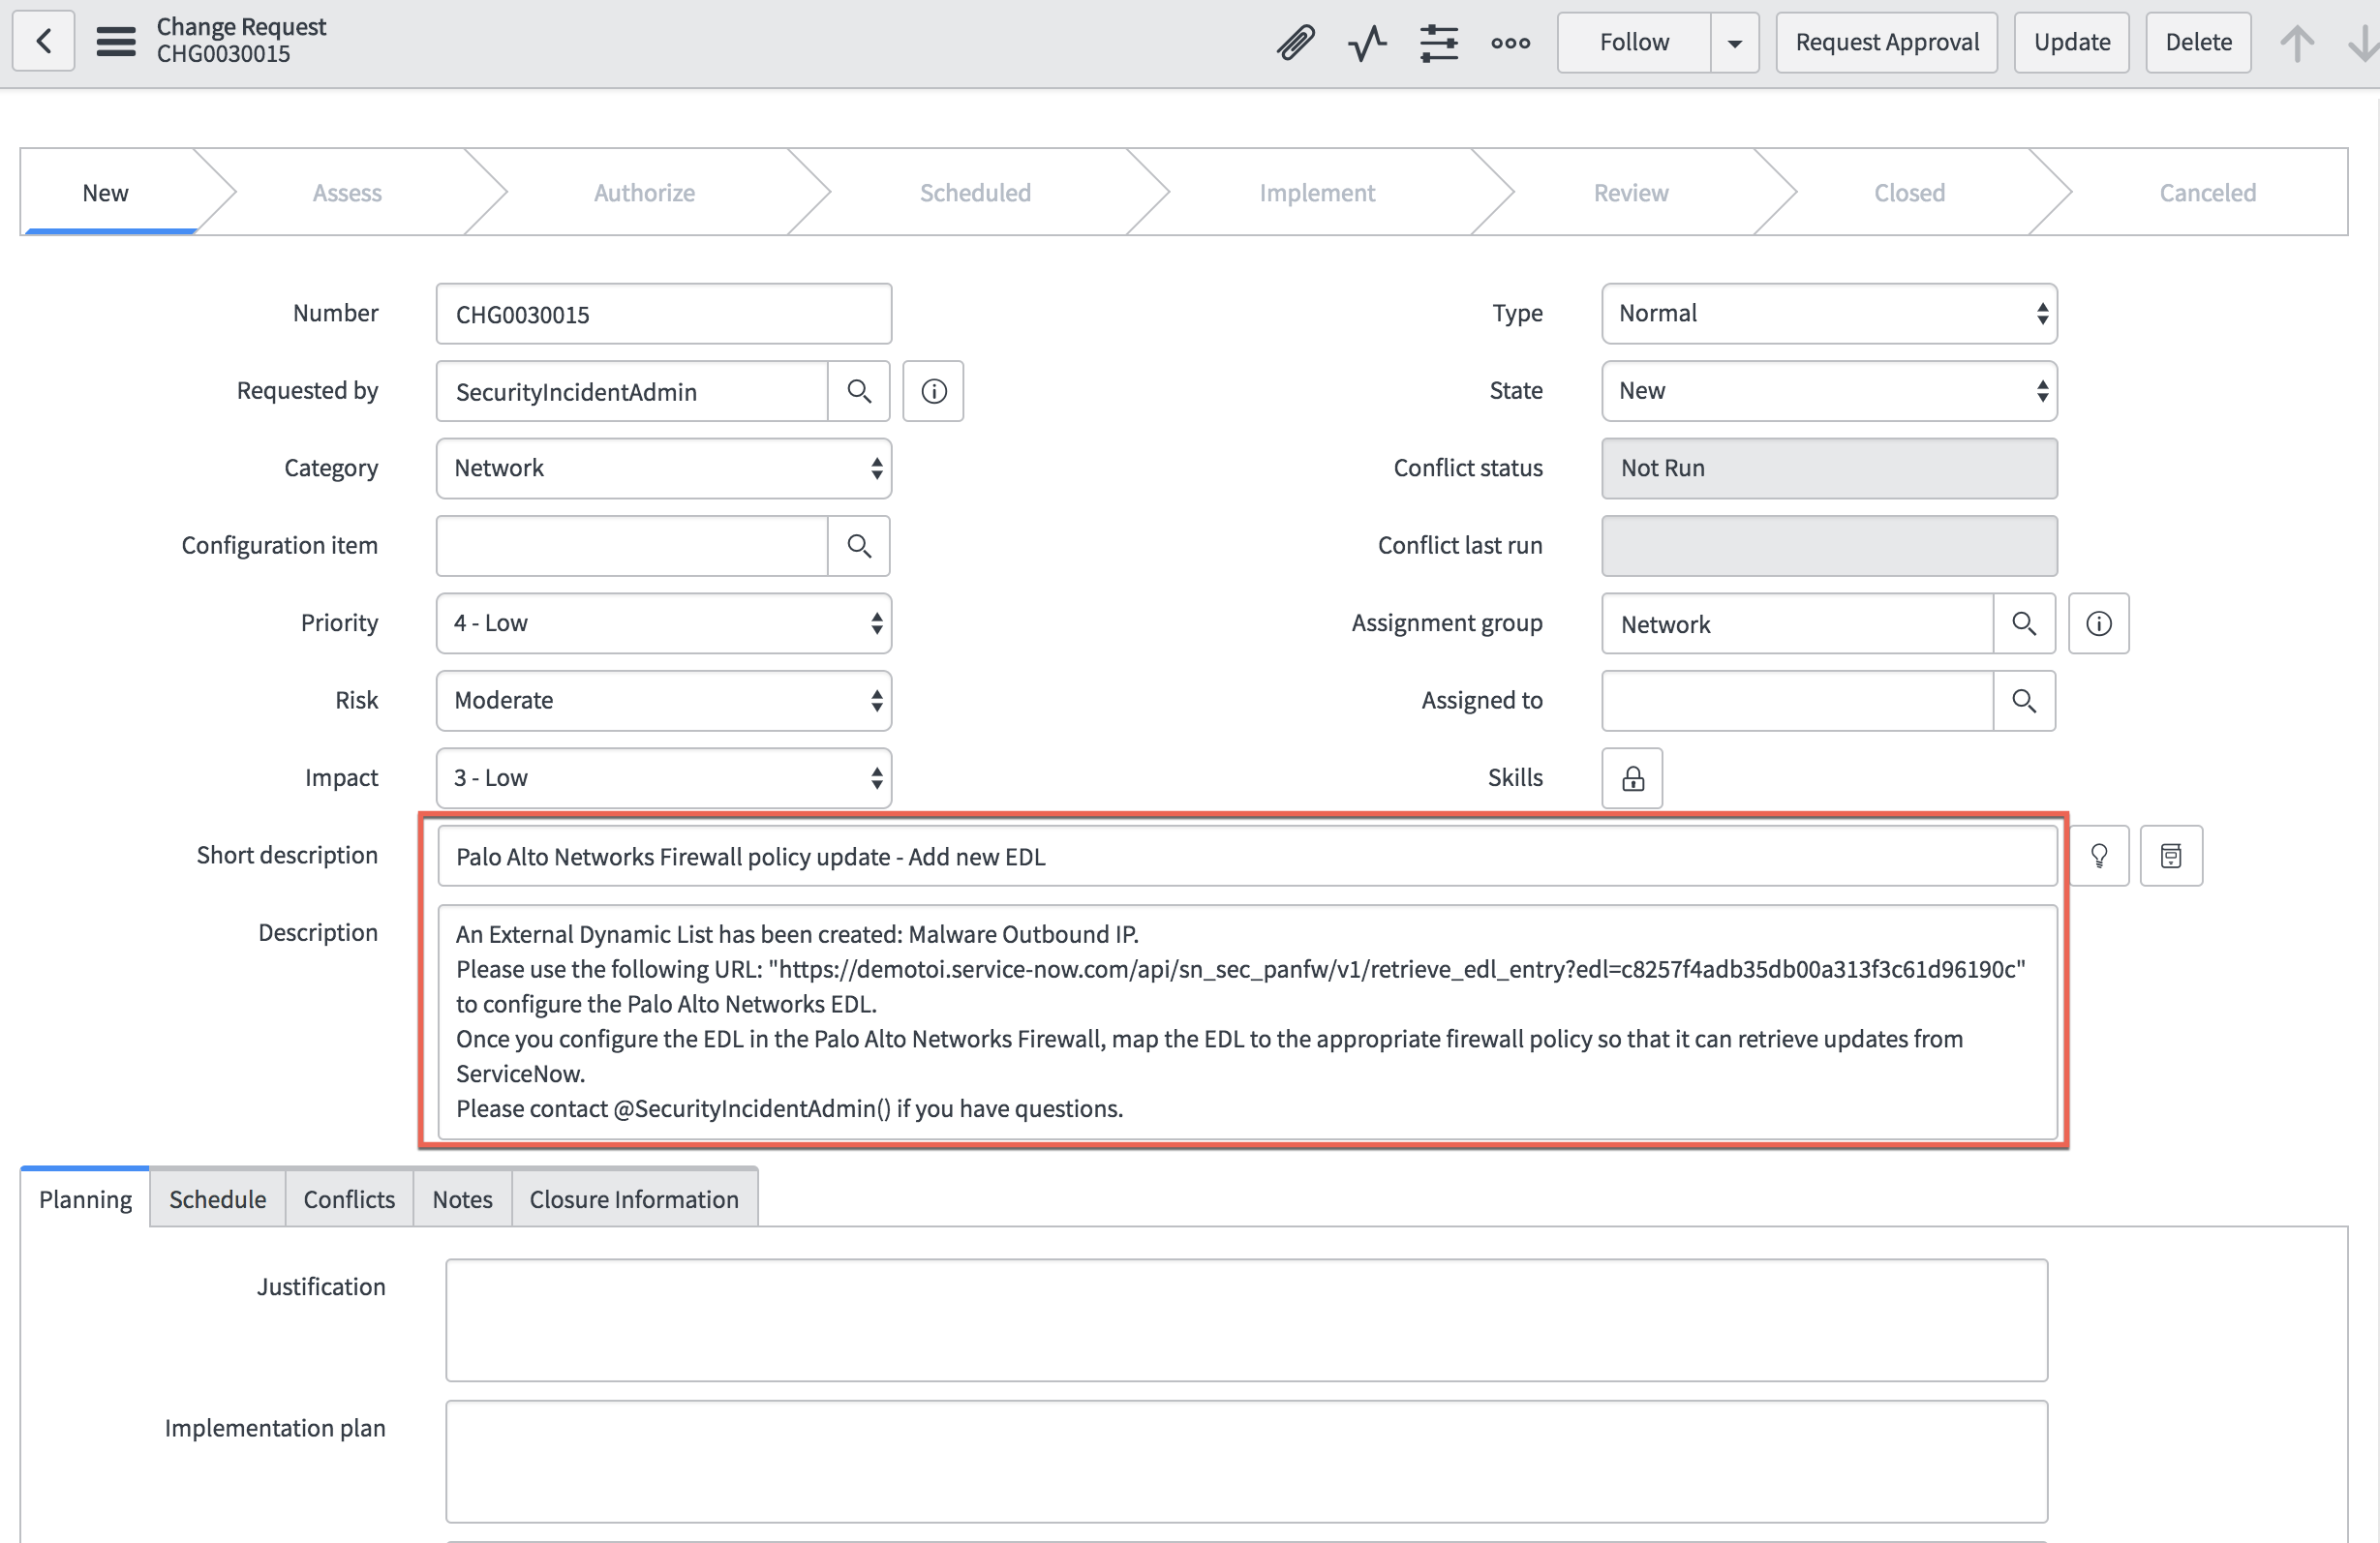Go to previous record with up arrow
The width and height of the screenshot is (2380, 1543).
[2297, 43]
